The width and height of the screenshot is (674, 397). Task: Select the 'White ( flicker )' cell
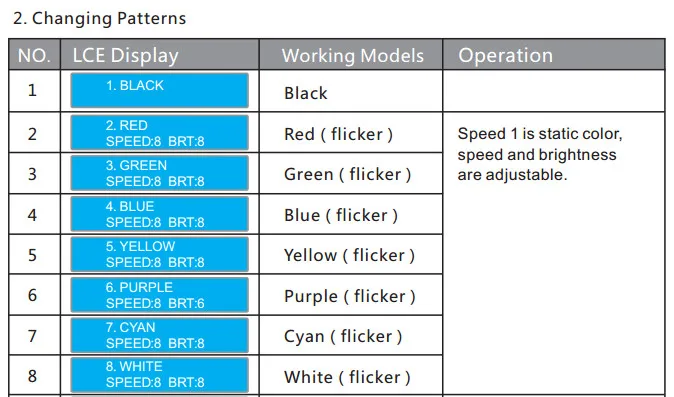pyautogui.click(x=351, y=376)
